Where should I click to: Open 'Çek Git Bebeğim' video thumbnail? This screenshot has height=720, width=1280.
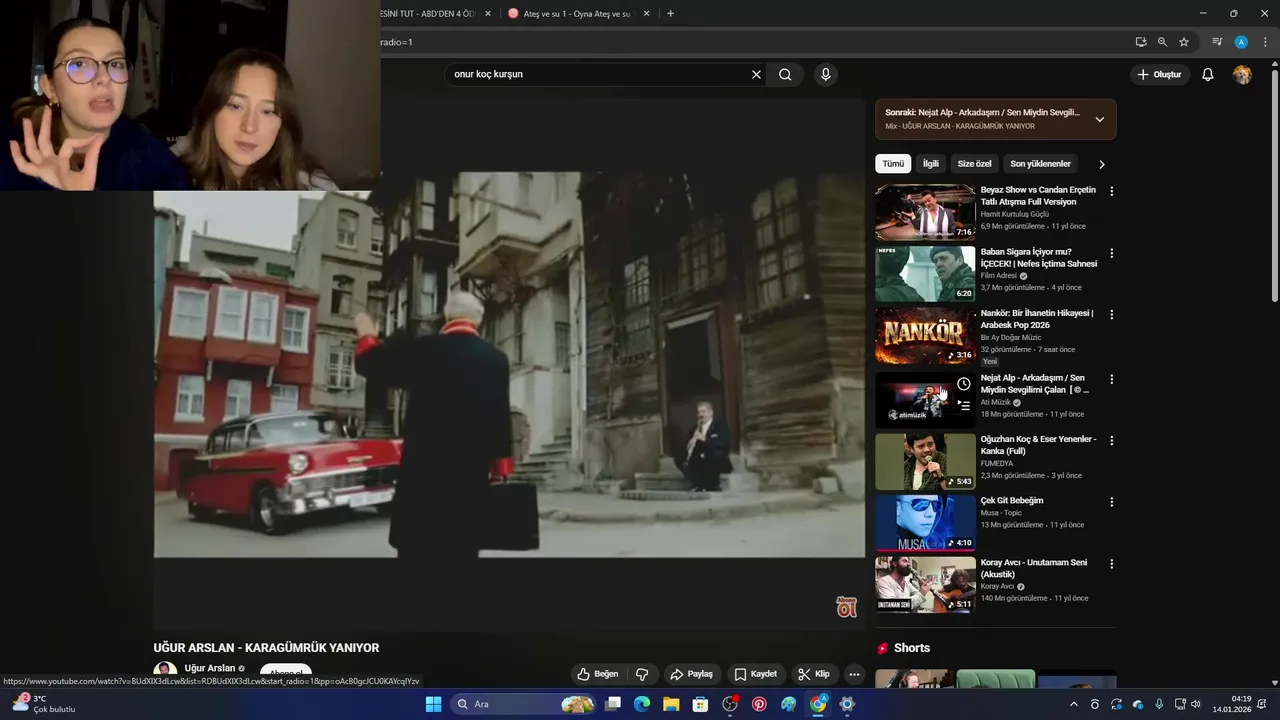(925, 523)
